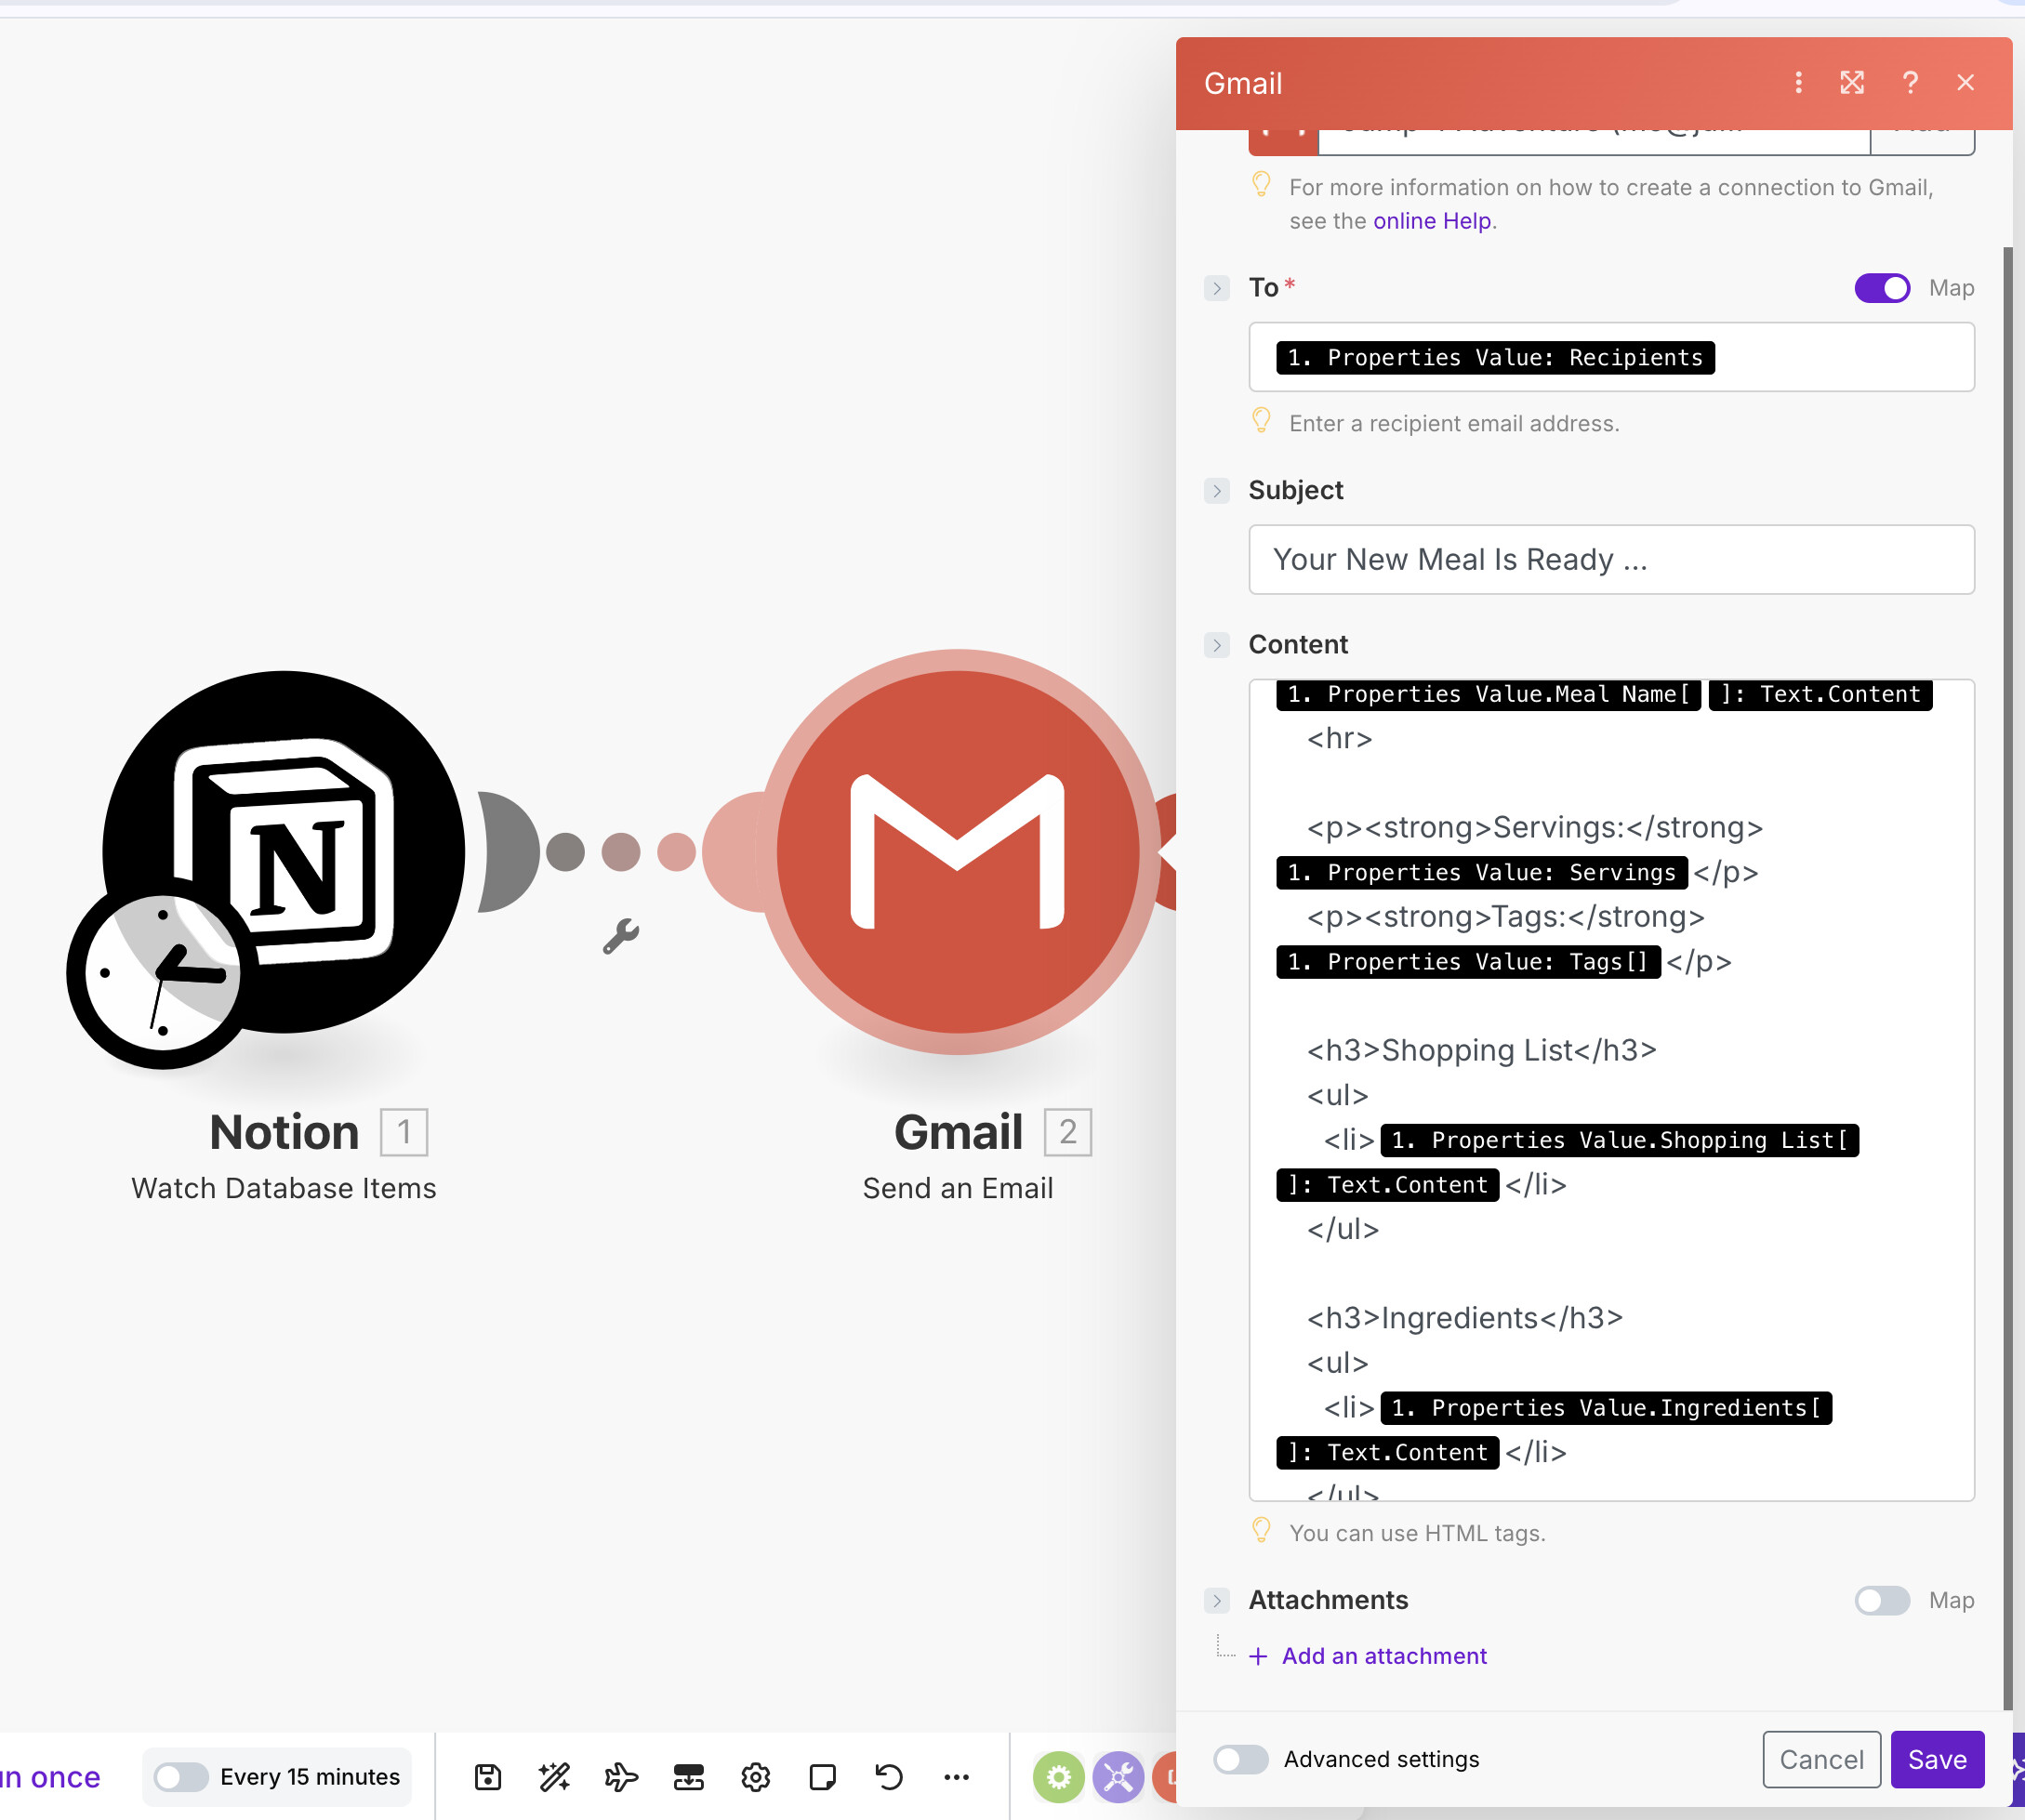Turn on Every 15 minutes scheduling
2025x1820 pixels.
pyautogui.click(x=181, y=1777)
